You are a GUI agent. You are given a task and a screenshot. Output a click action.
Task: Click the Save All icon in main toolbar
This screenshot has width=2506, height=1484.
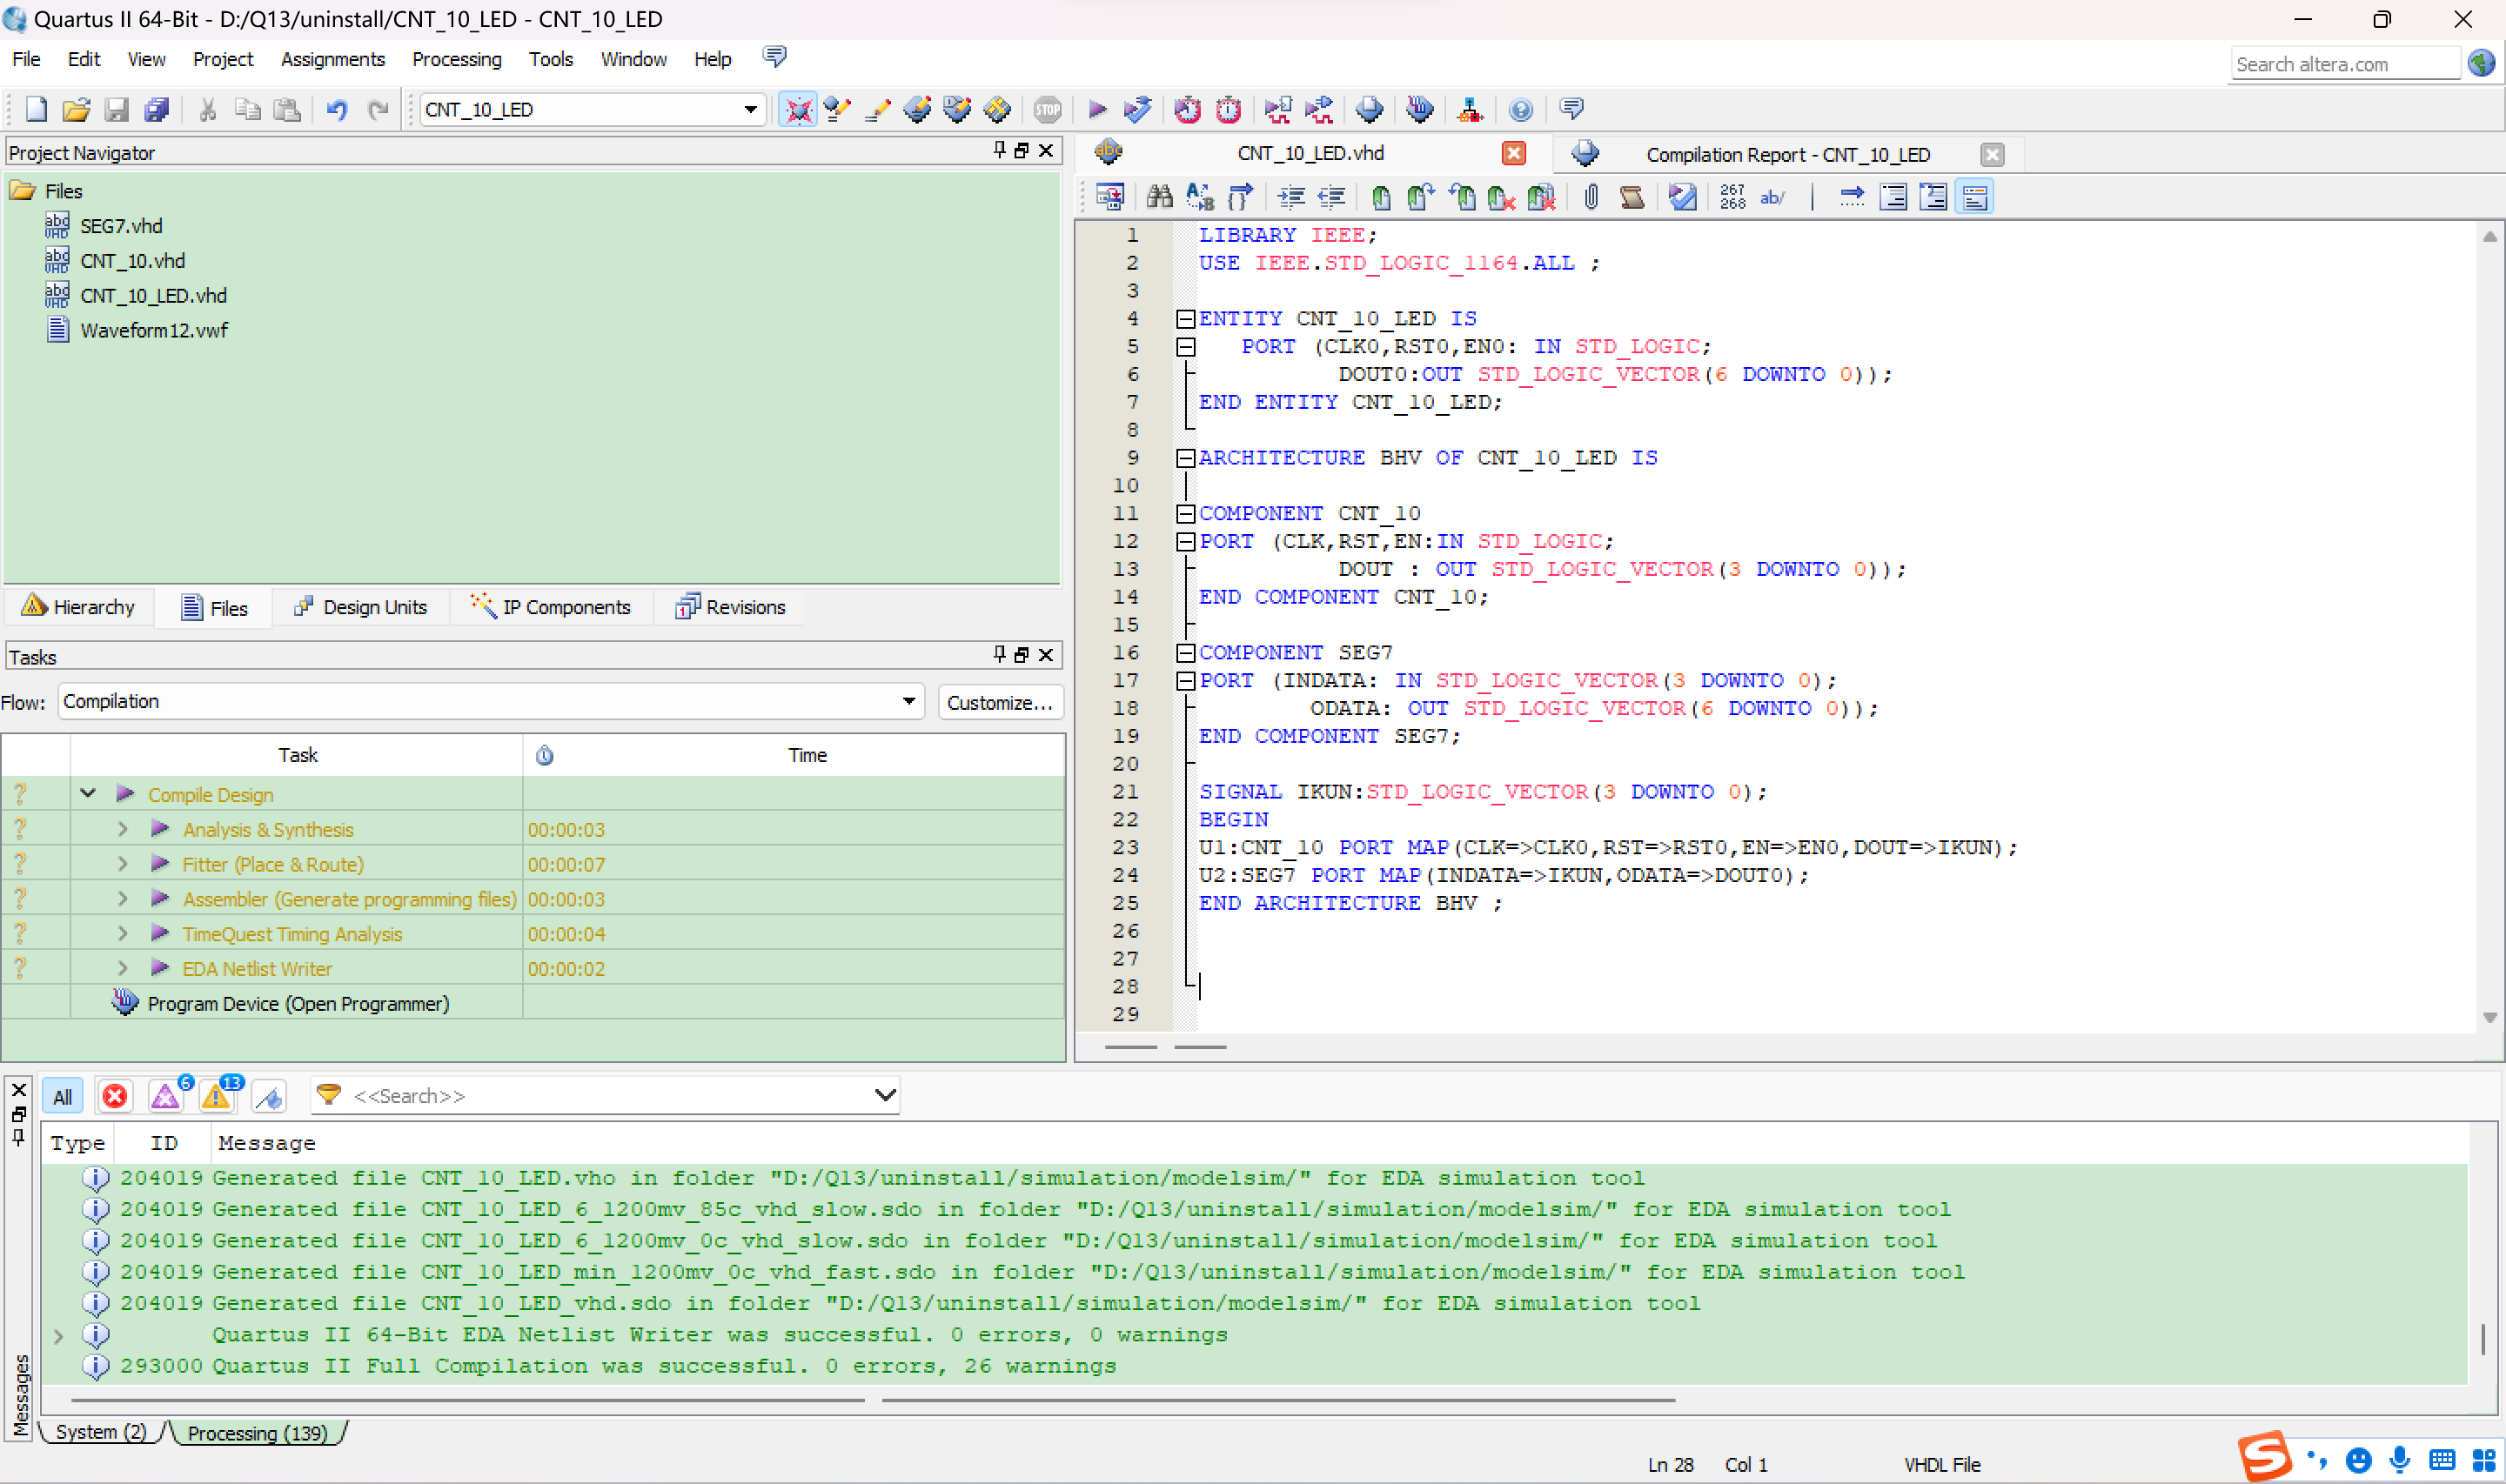pyautogui.click(x=157, y=109)
